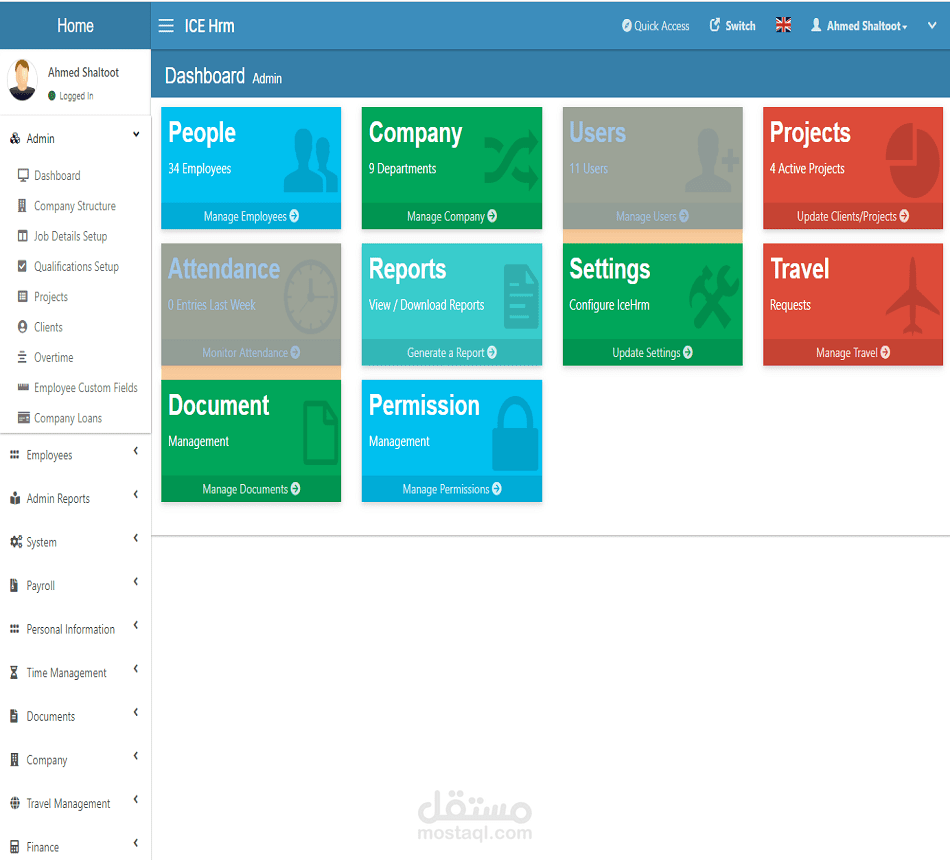Click the ICE Hrm title text
The height and width of the screenshot is (860, 950).
[209, 26]
